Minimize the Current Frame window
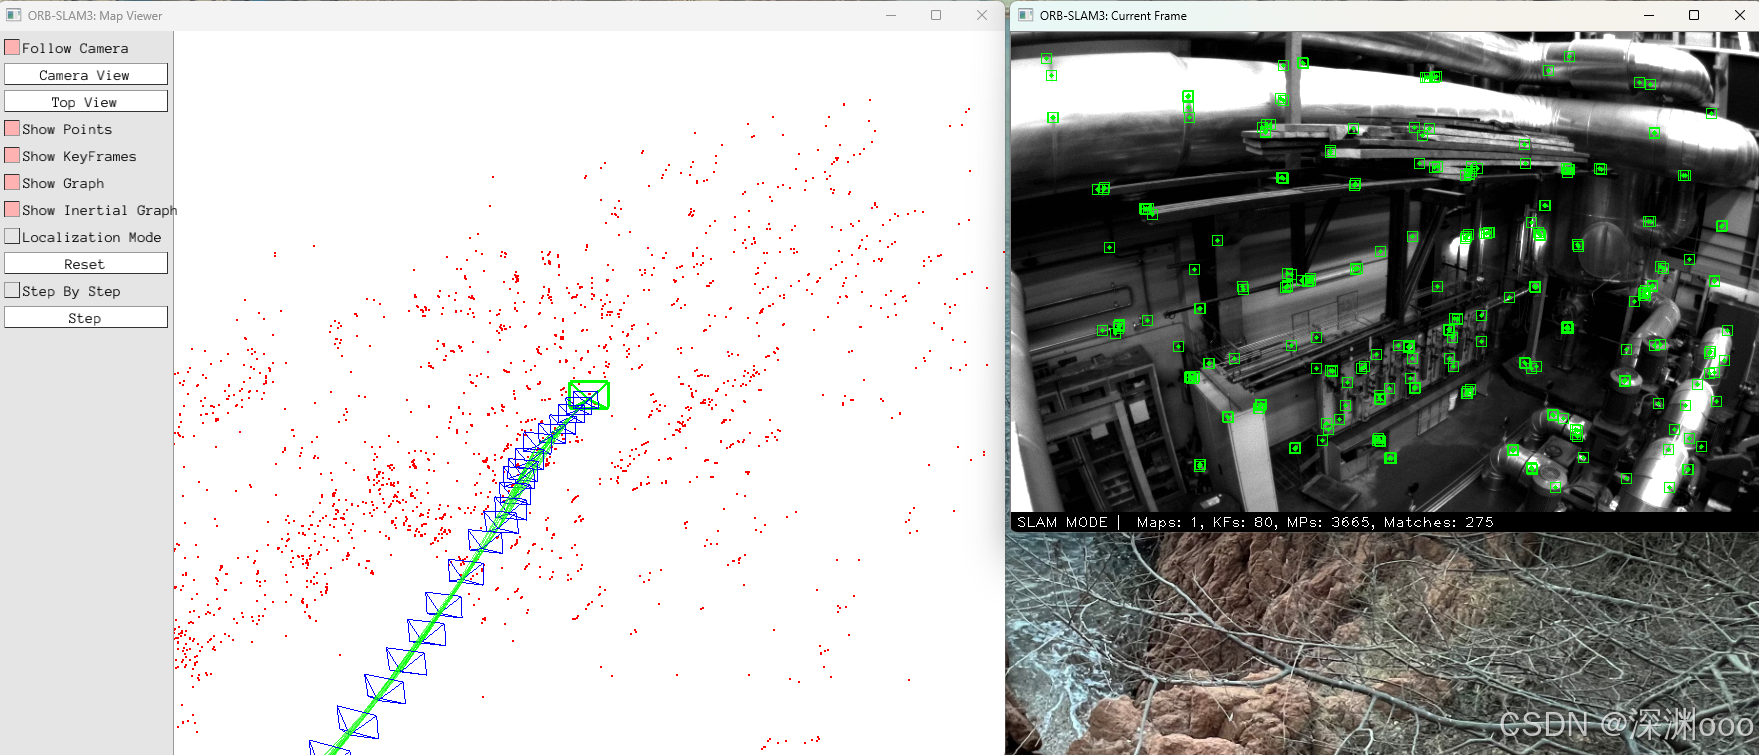The width and height of the screenshot is (1759, 755). pyautogui.click(x=1649, y=15)
